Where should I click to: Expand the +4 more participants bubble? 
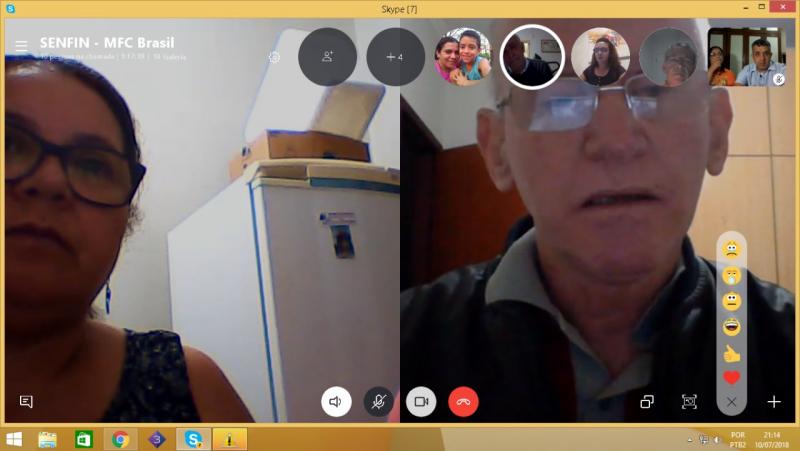pos(395,57)
